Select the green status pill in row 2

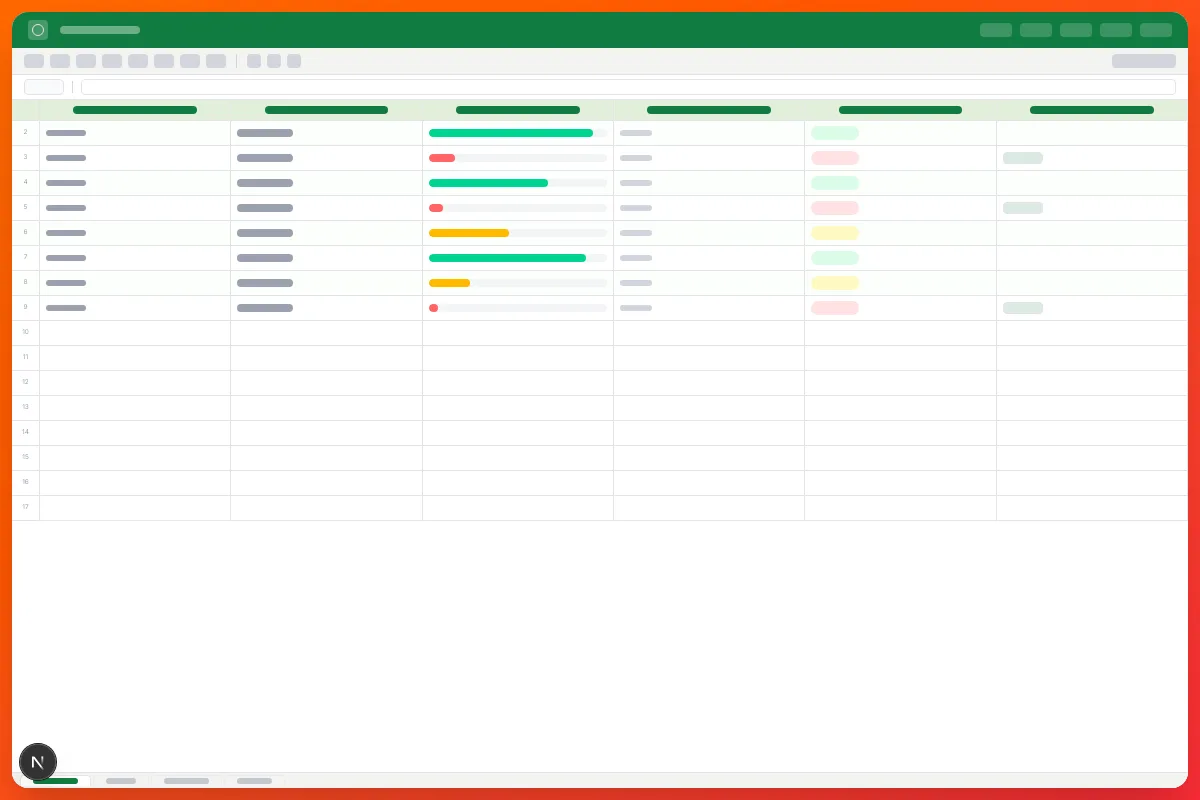point(835,133)
